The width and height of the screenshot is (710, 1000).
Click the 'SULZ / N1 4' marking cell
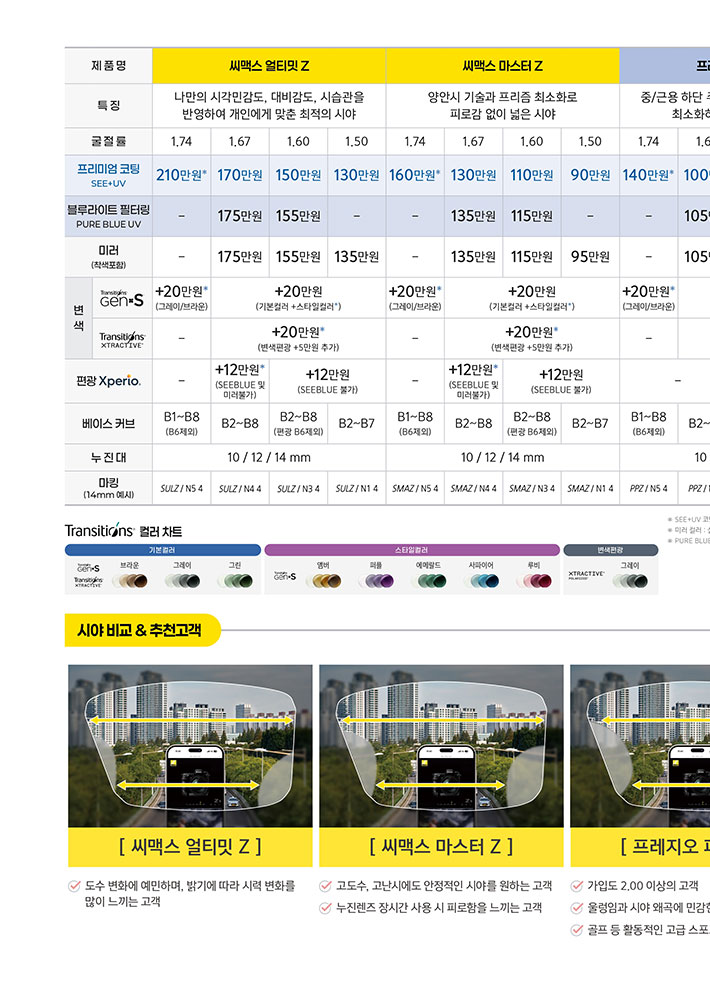tap(357, 489)
